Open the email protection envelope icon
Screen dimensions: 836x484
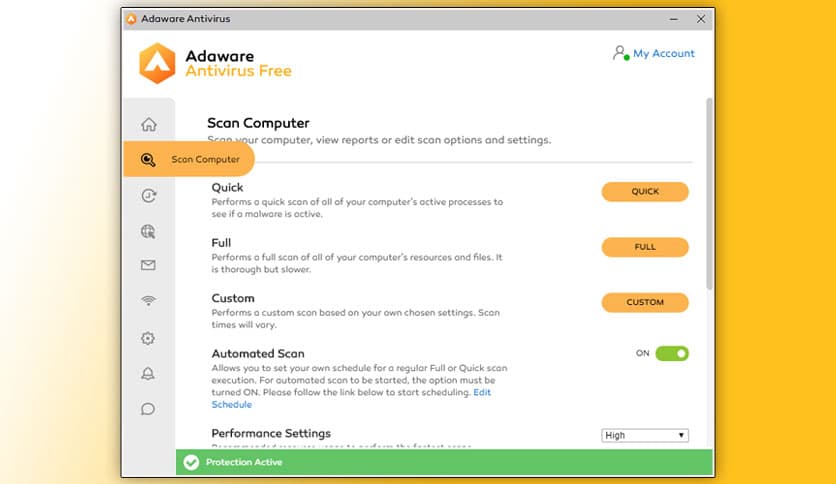tap(148, 266)
